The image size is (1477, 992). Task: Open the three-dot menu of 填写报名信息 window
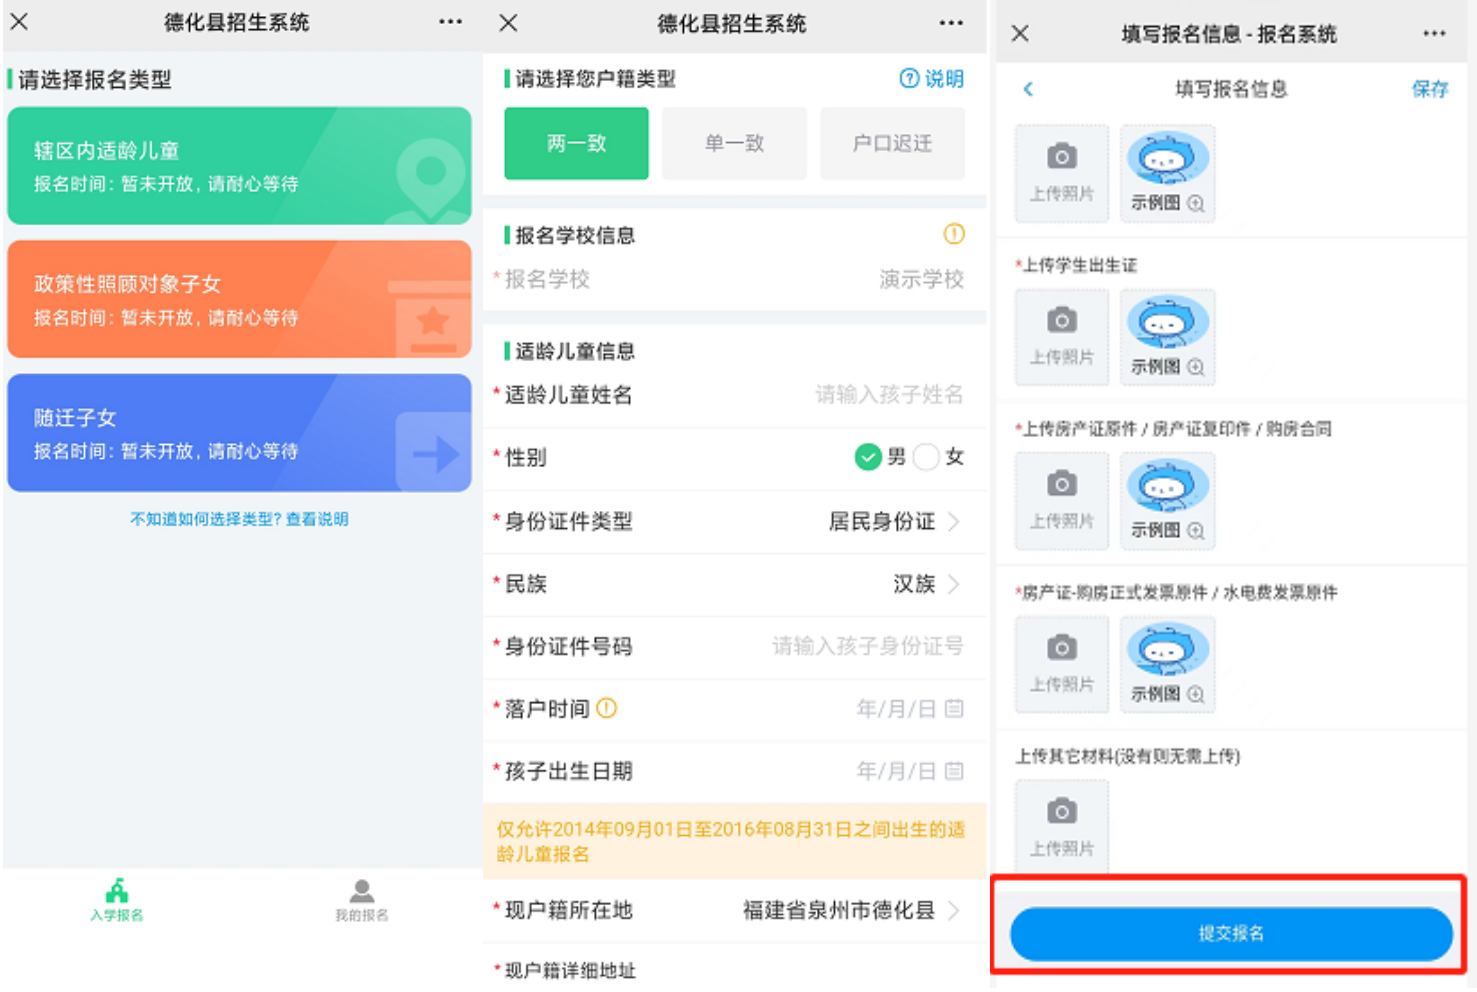[x=1434, y=34]
